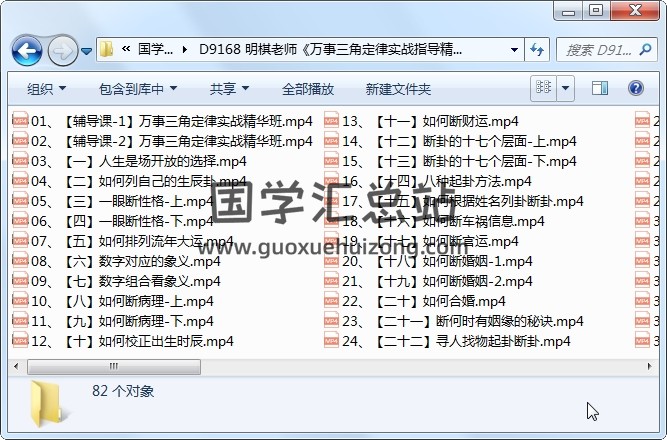
Task: Click the 全部播放 button
Action: click(308, 89)
